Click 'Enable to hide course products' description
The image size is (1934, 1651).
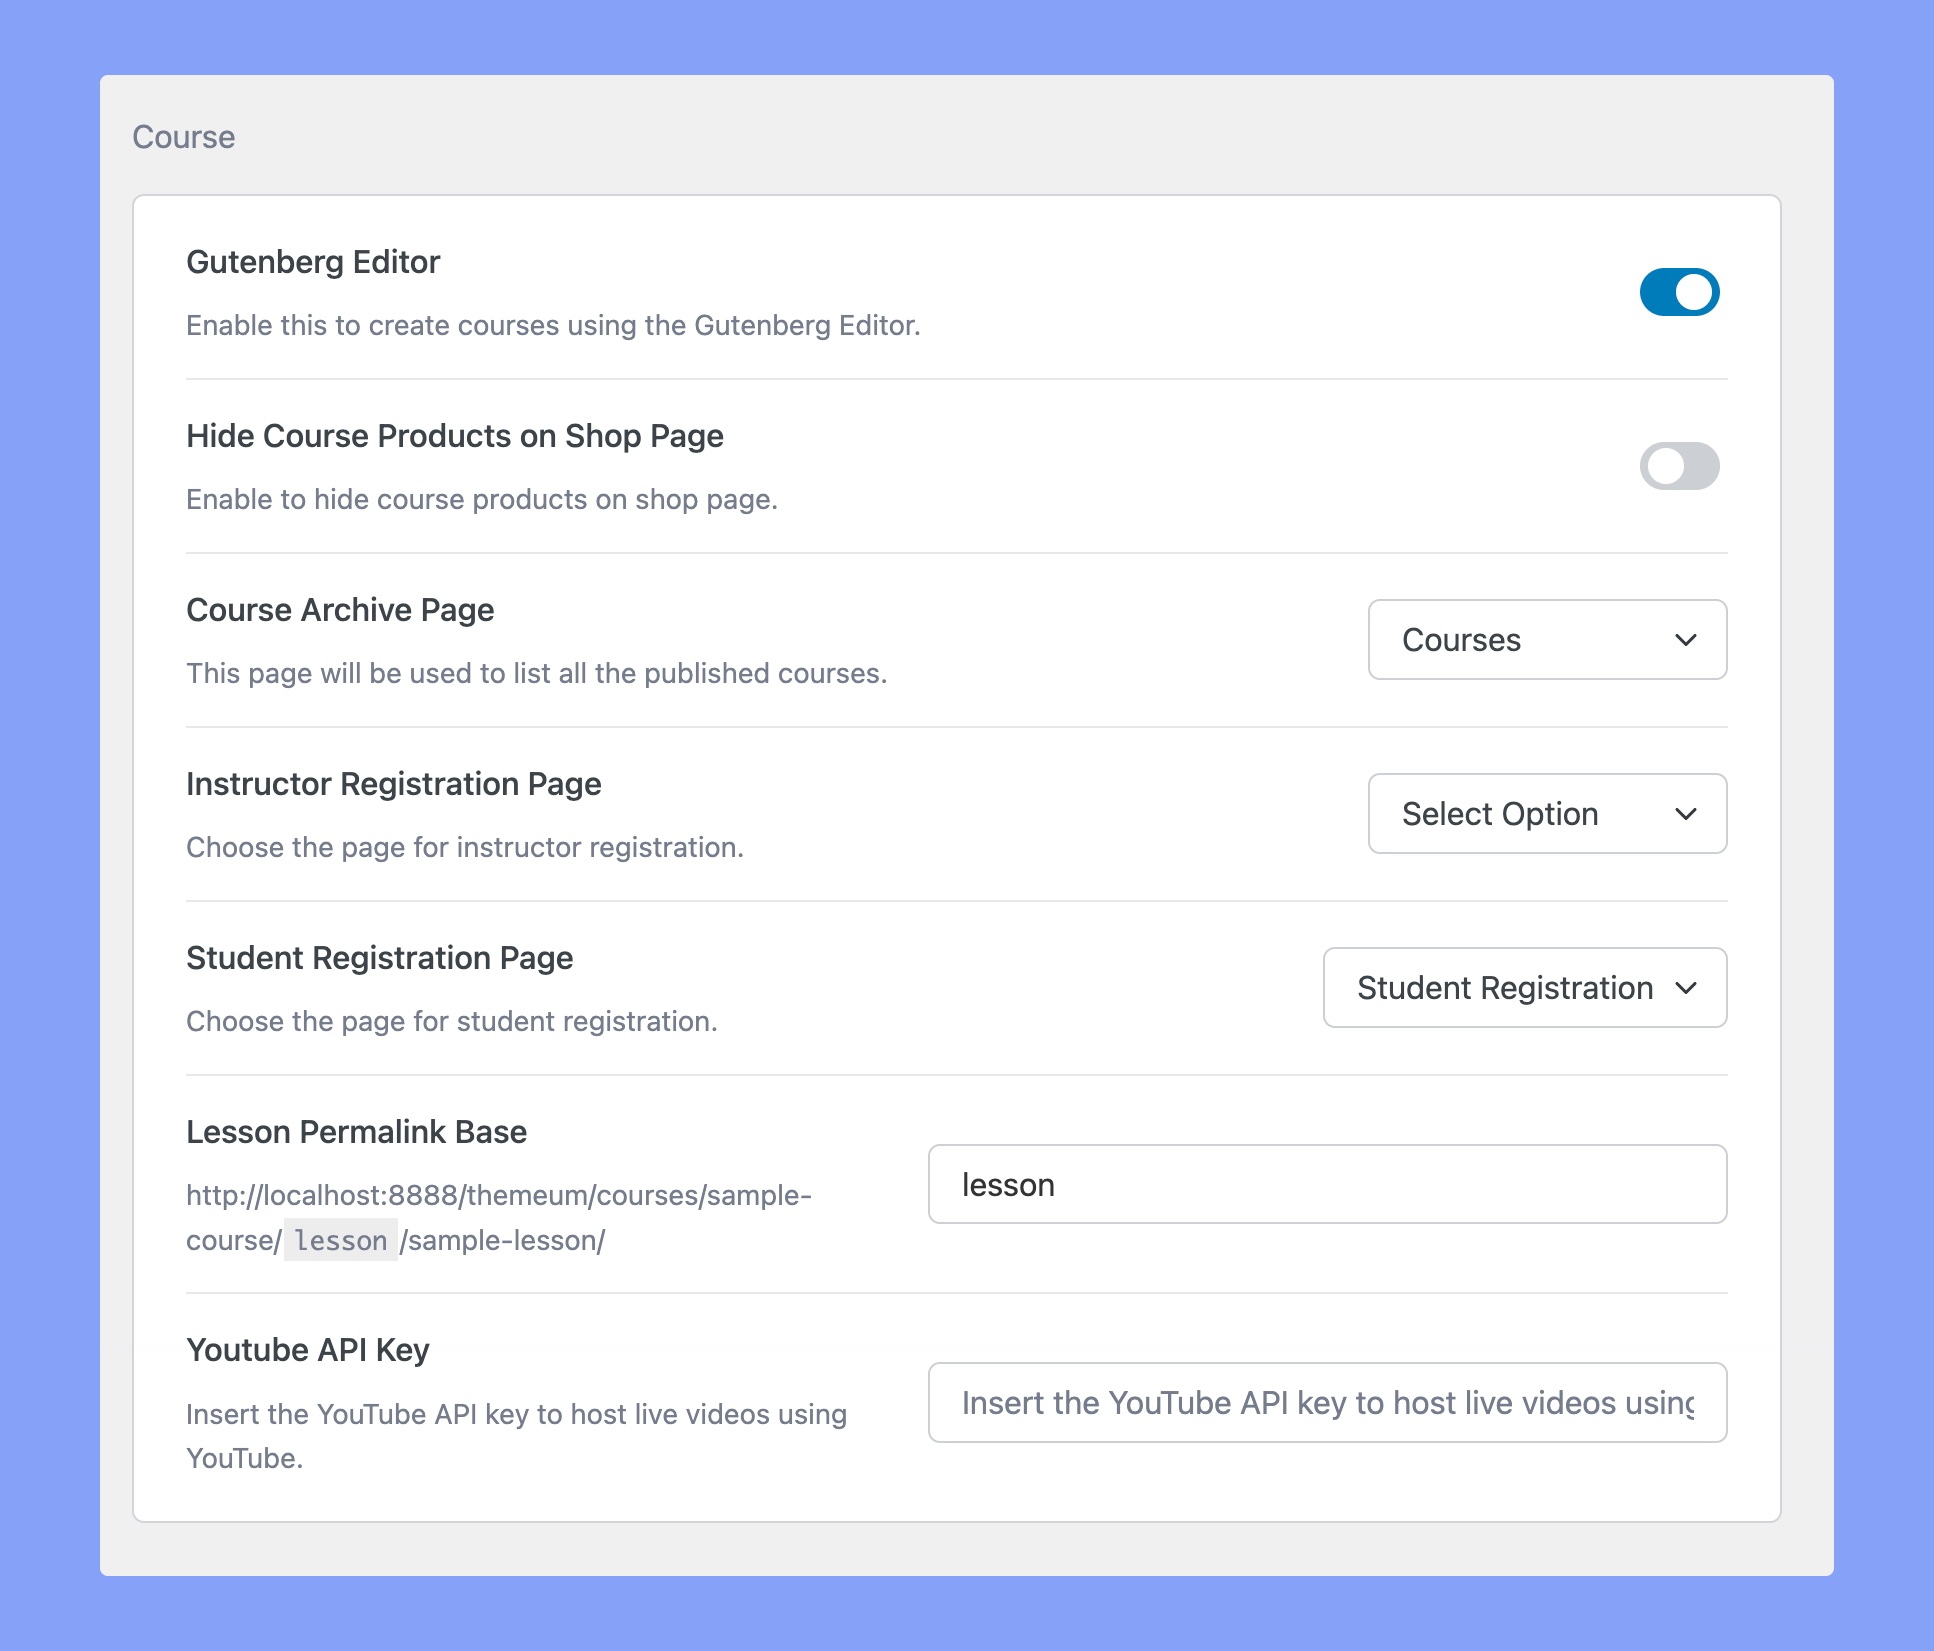coord(482,500)
